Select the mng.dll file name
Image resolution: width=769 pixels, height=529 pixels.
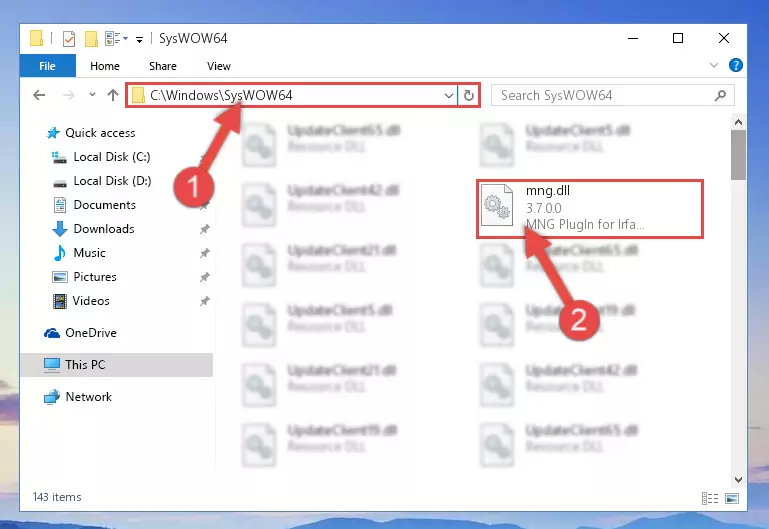[547, 191]
